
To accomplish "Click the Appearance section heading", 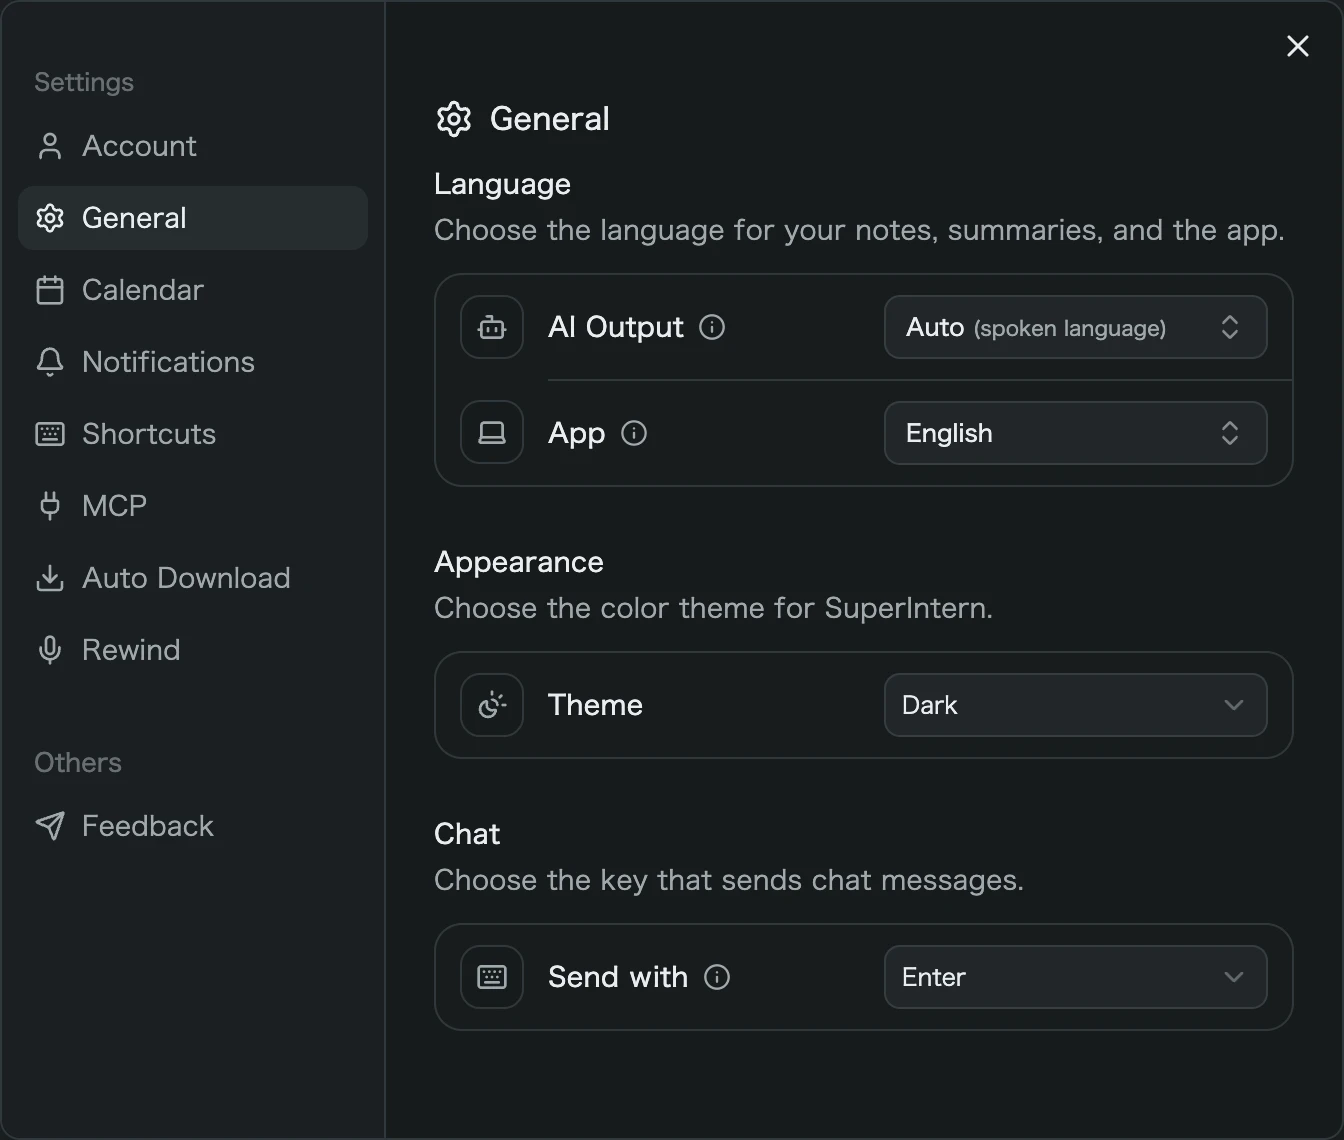I will click(519, 562).
